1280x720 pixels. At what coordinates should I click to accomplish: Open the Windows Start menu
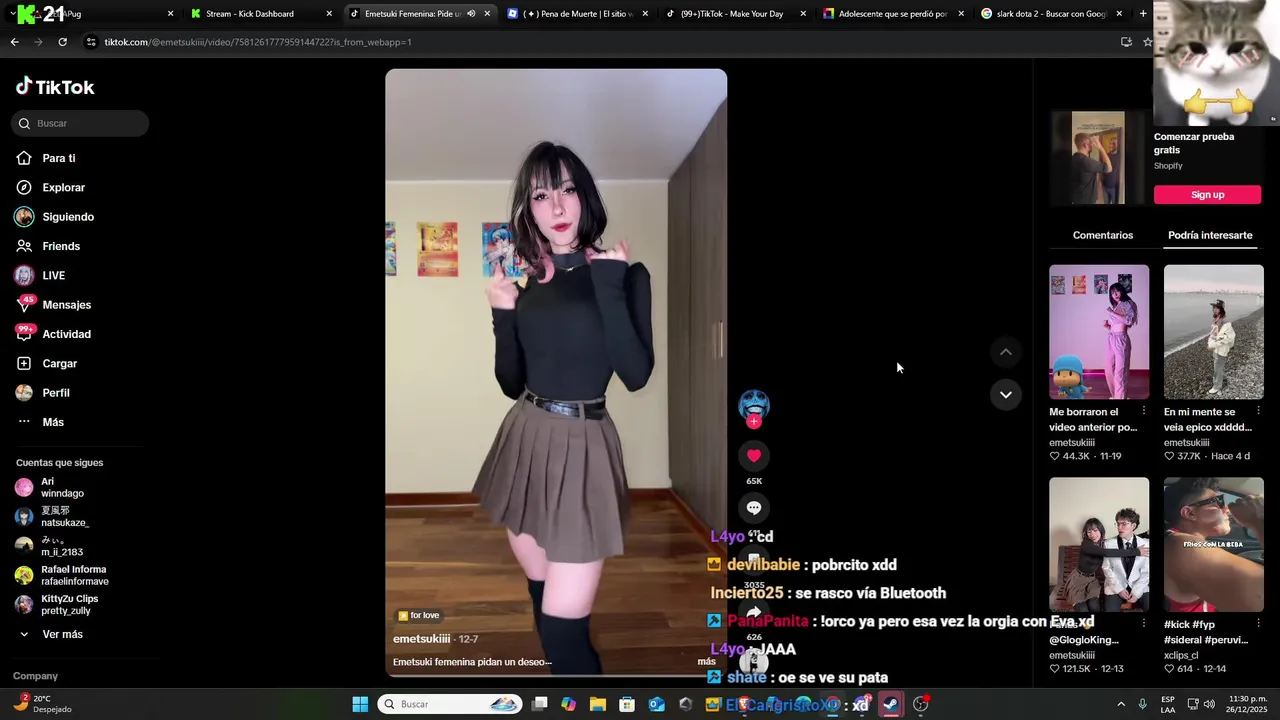[x=360, y=704]
